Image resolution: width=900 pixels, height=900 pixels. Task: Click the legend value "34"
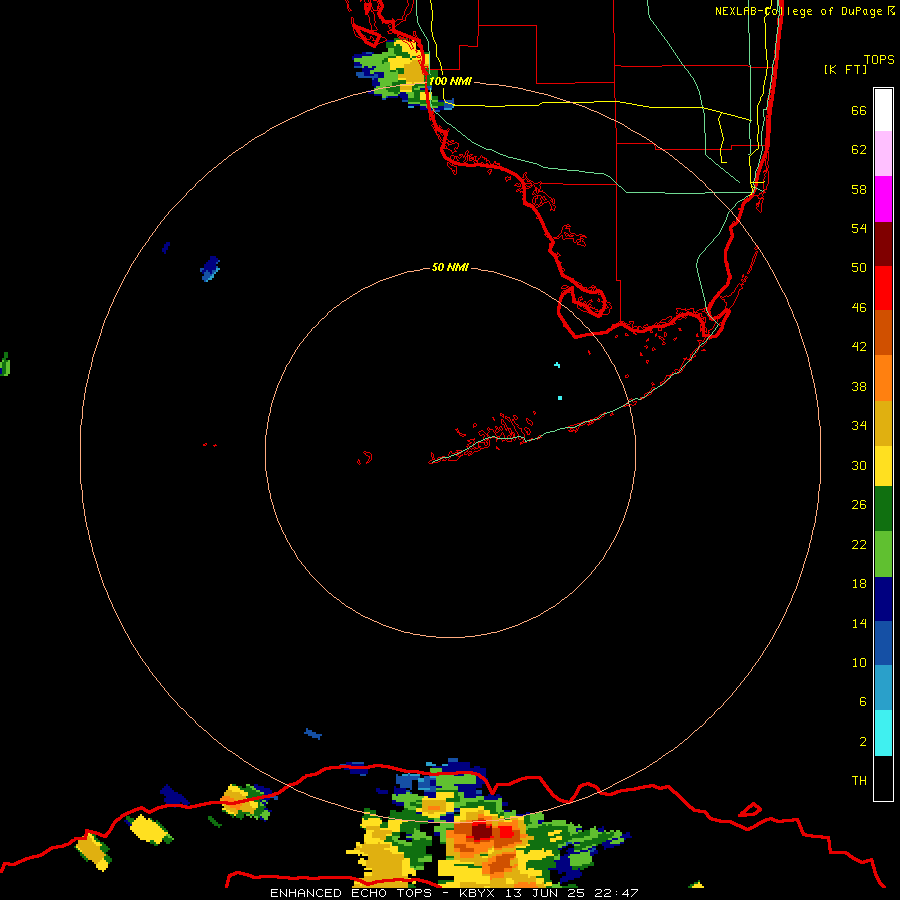(x=859, y=425)
